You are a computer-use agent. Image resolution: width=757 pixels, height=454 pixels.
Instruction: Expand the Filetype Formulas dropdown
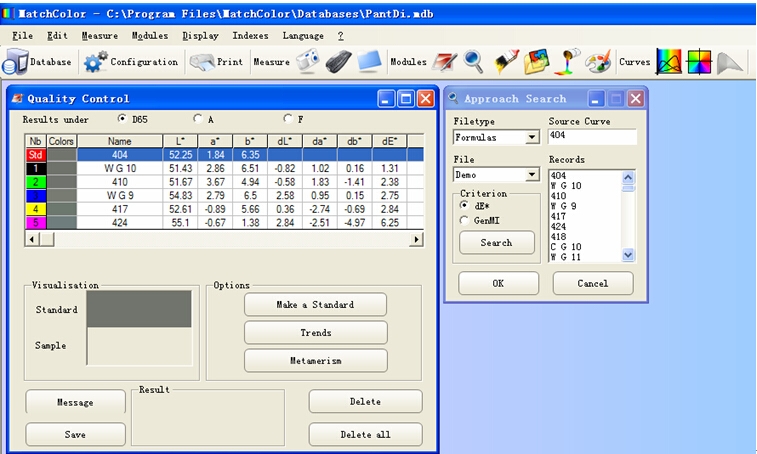(x=532, y=138)
